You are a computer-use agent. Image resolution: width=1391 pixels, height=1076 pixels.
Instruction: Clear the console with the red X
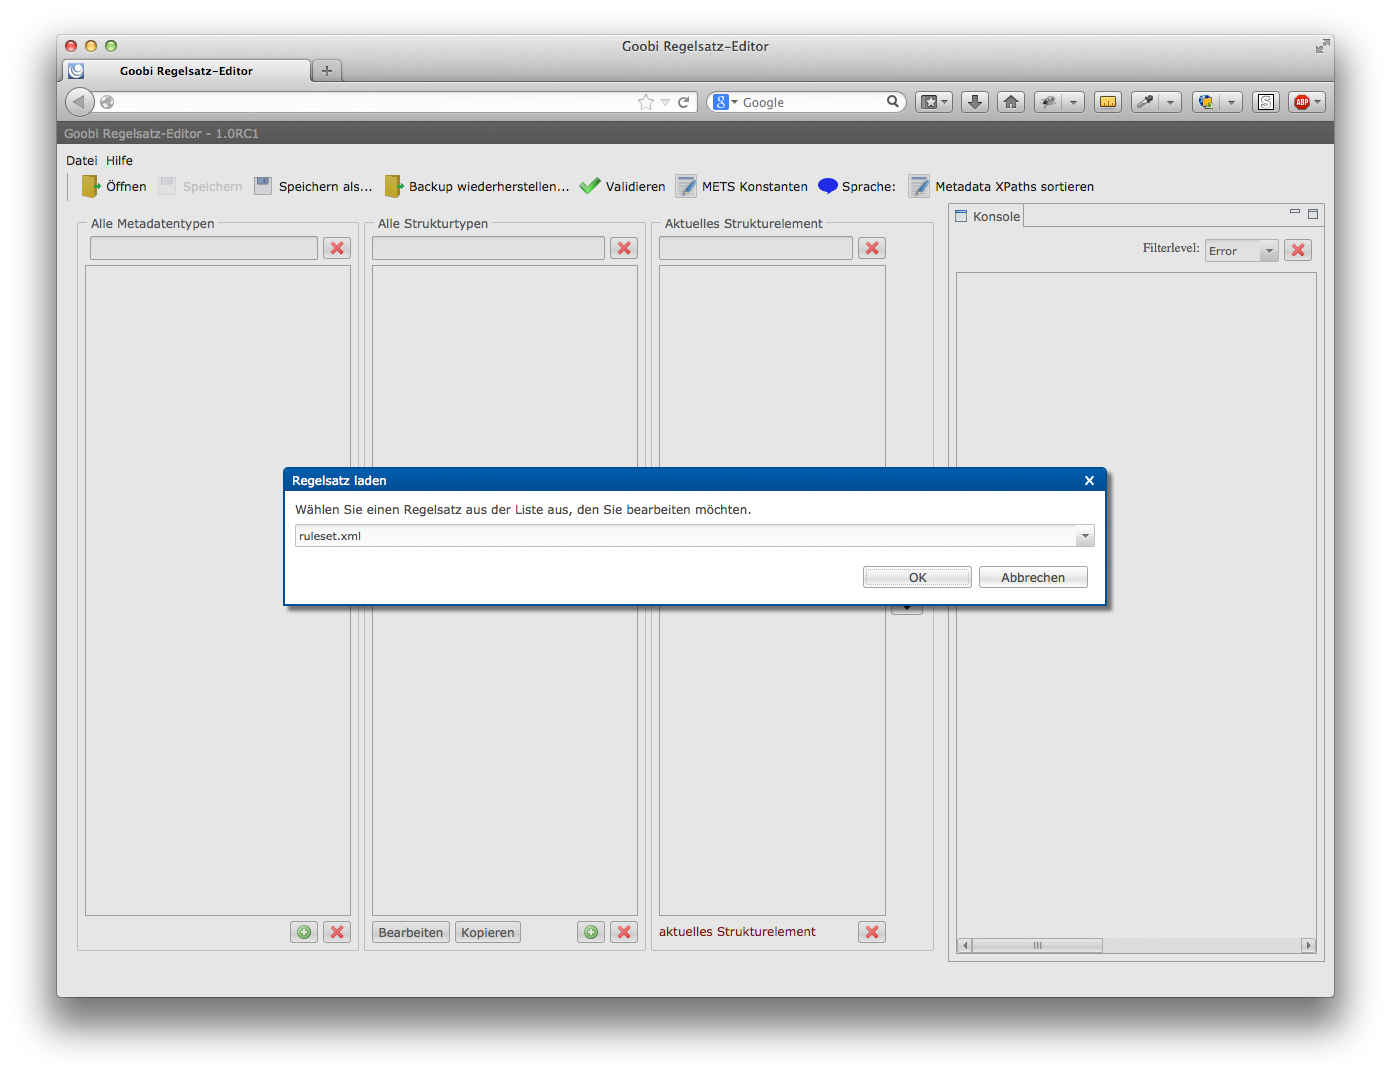coord(1298,250)
